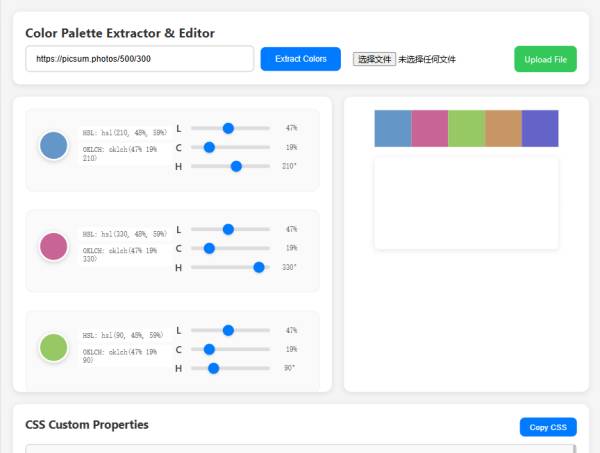600x453 pixels.
Task: Focus the image URL input field
Action: (x=140, y=59)
